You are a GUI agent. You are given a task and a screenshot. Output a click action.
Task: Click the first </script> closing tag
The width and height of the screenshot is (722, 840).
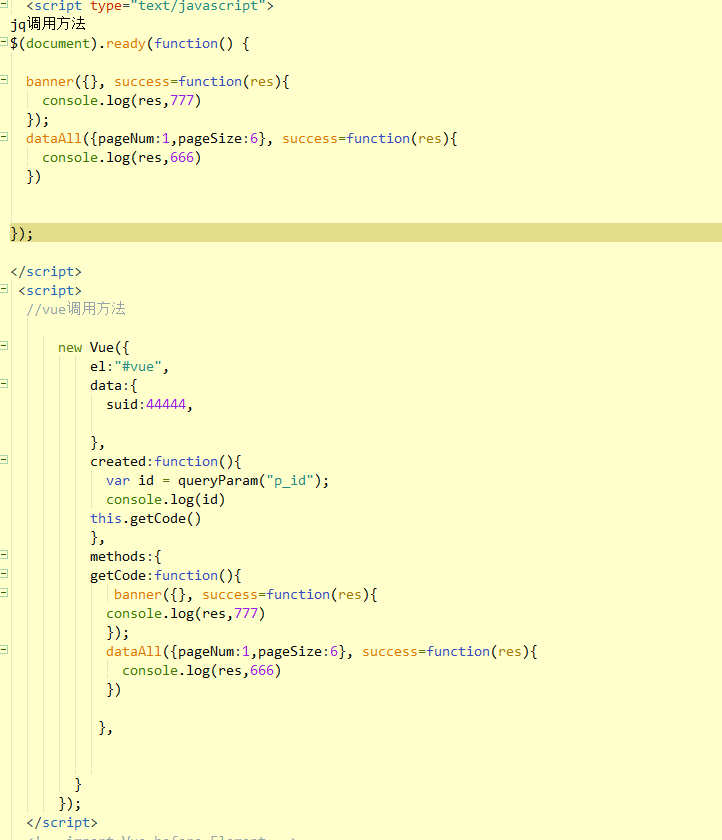[46, 272]
